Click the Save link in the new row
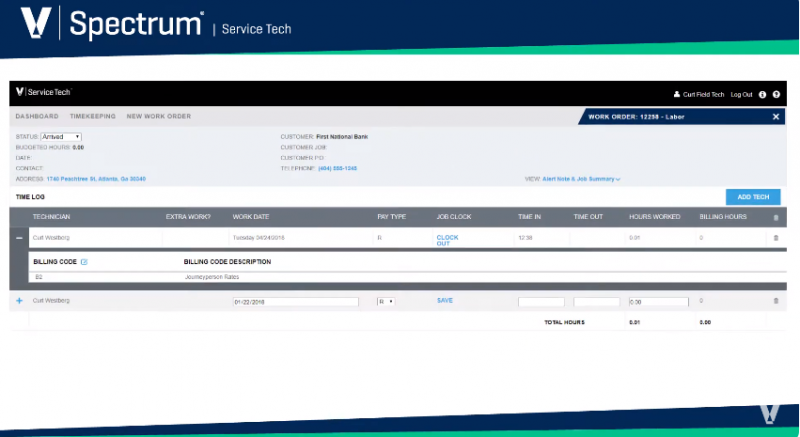Screen dimensions: 800x437 tap(445, 300)
